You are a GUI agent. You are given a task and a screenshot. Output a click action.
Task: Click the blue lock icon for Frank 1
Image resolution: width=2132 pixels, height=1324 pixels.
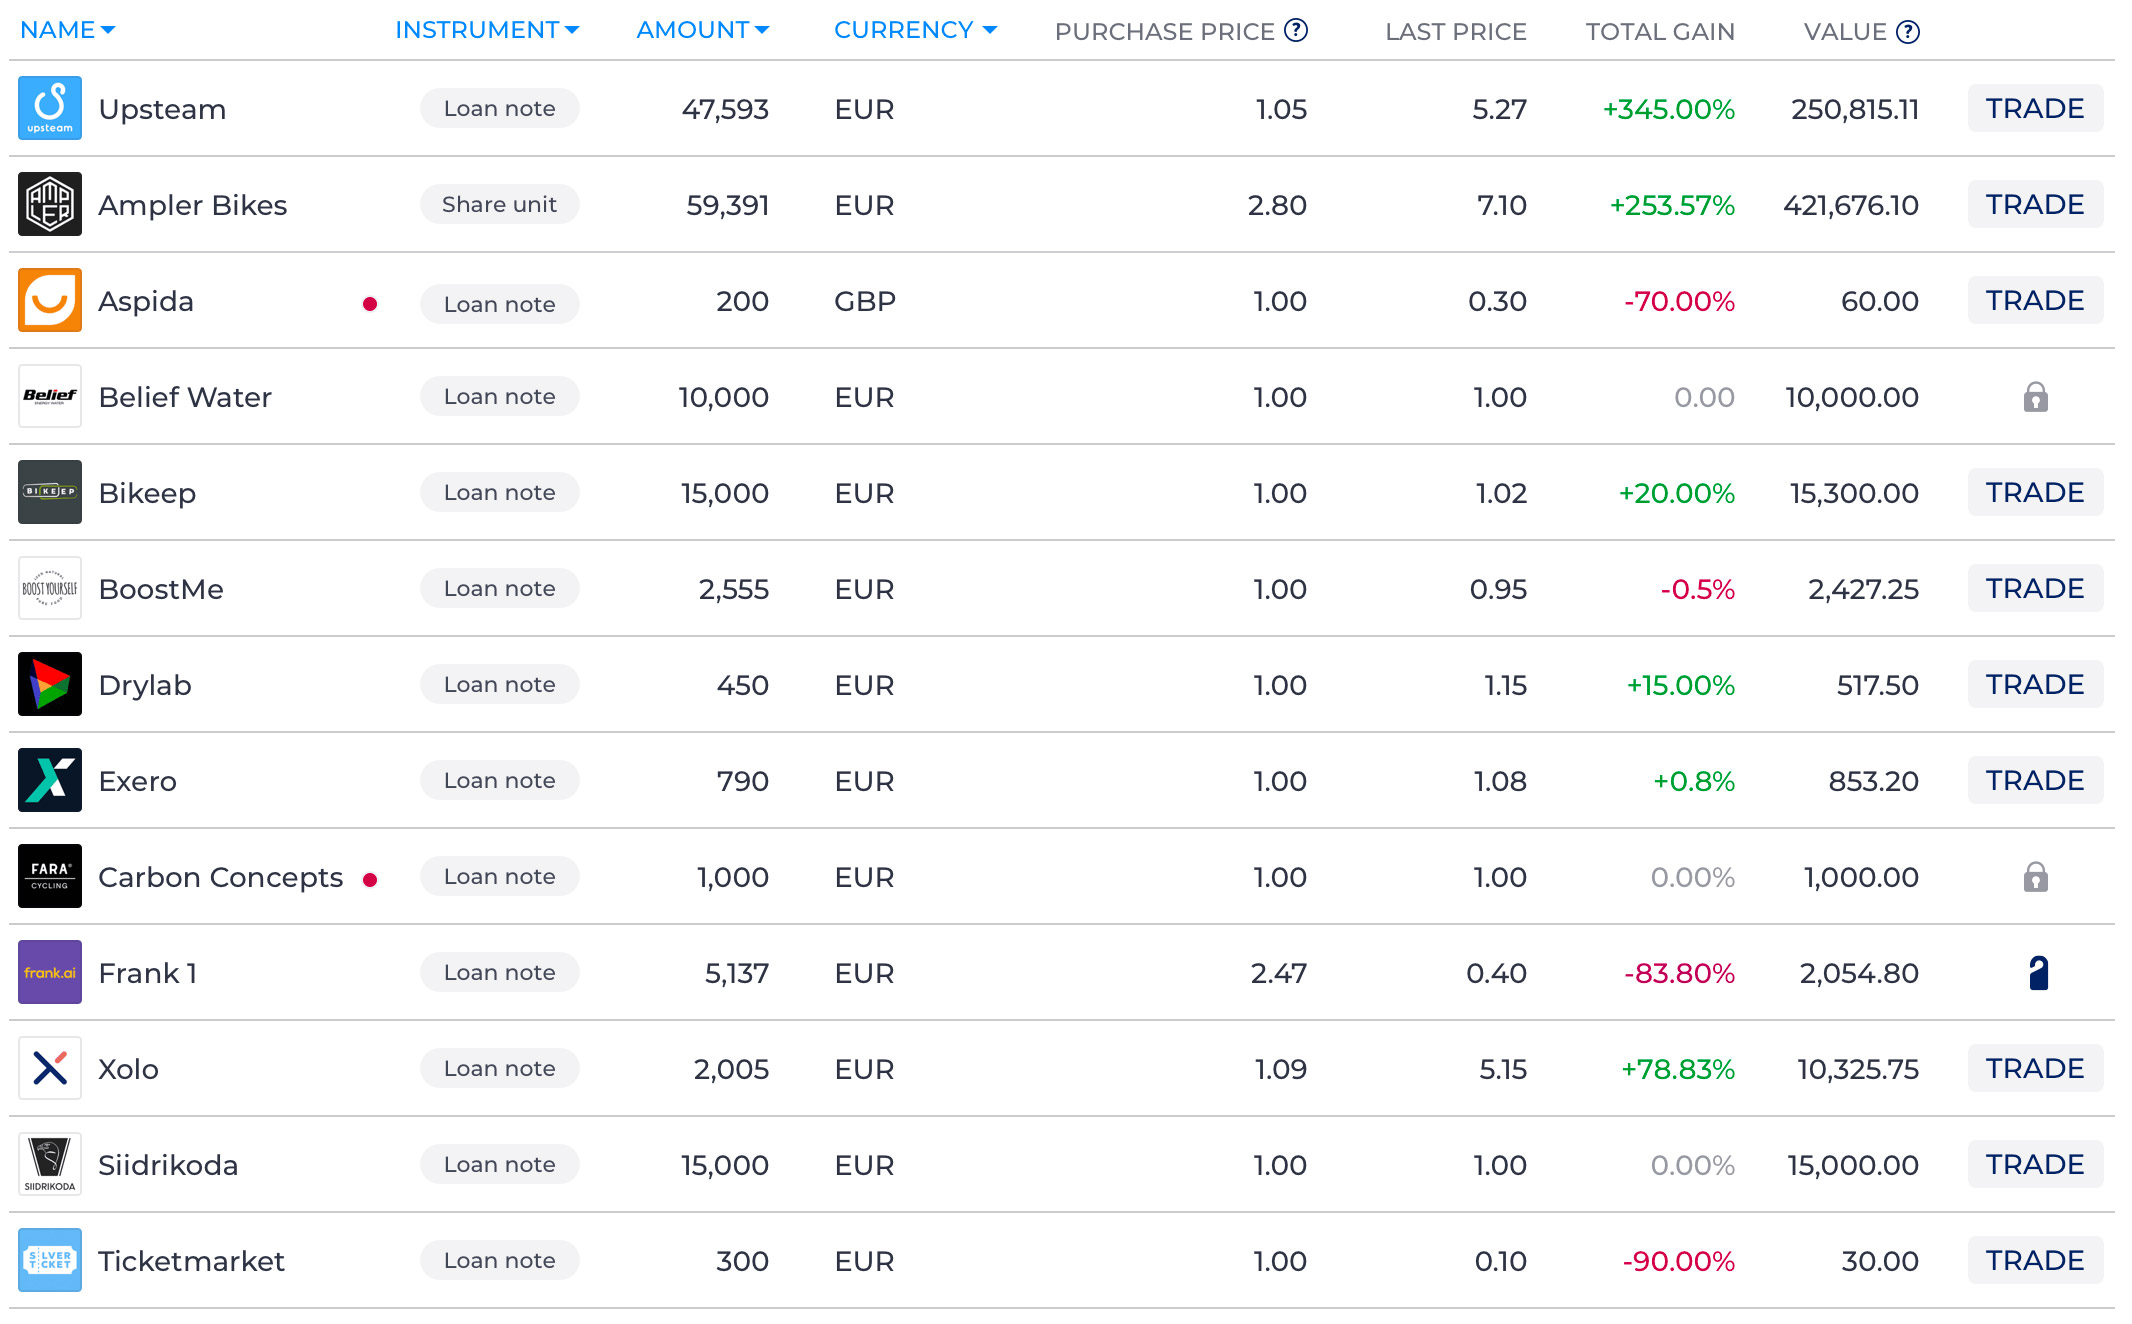[x=2039, y=973]
